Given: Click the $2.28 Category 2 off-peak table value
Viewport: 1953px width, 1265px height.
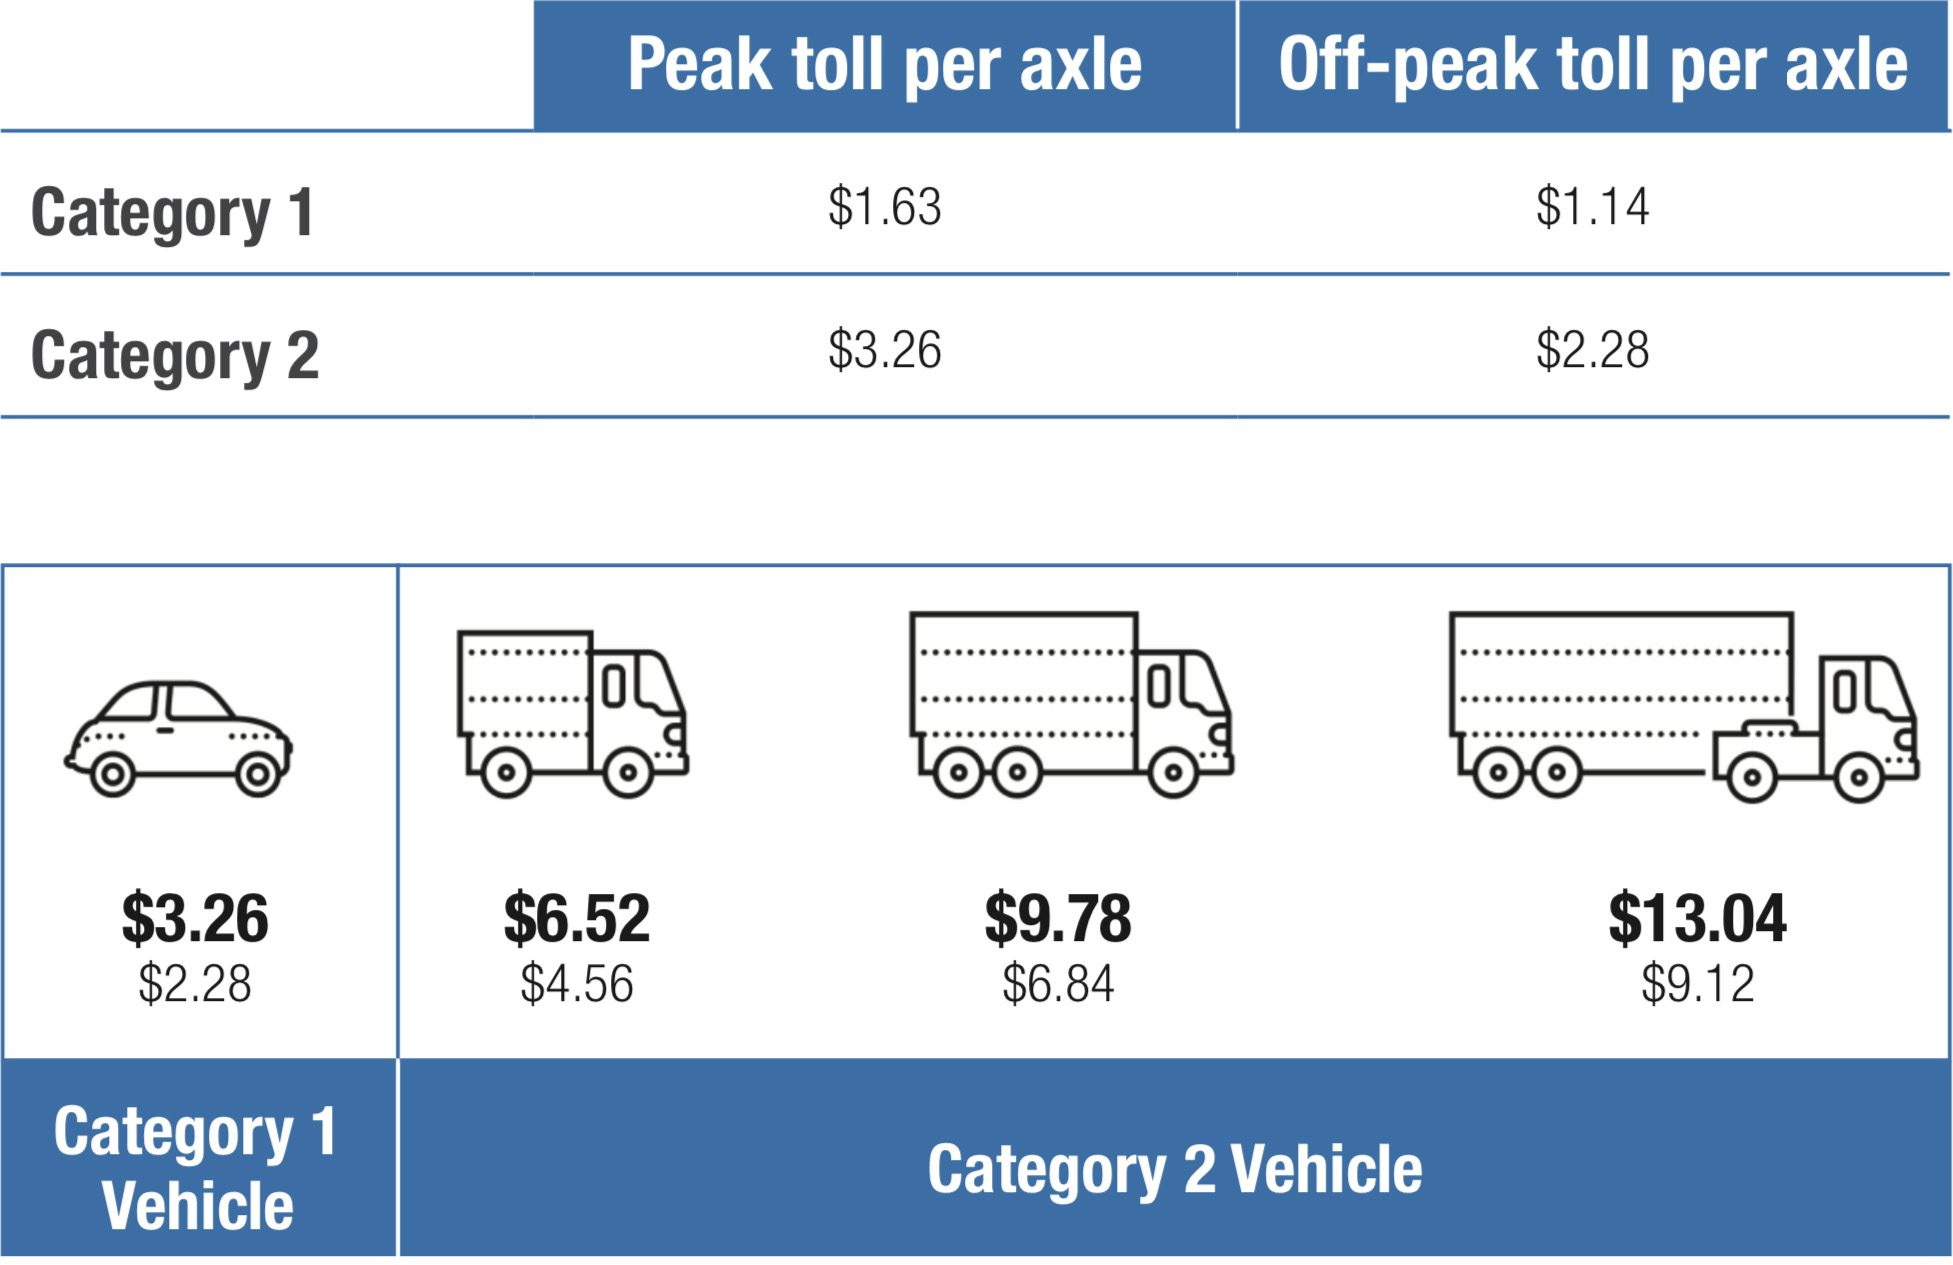Looking at the screenshot, I should (x=1593, y=350).
